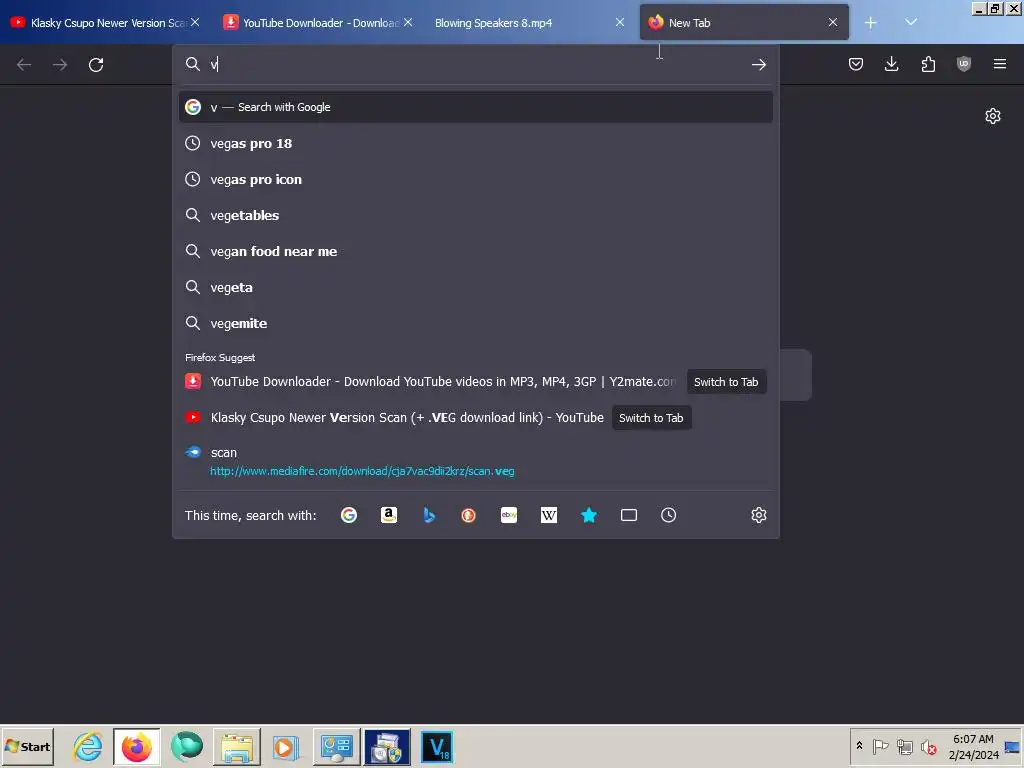The image size is (1024, 768).
Task: Expand the list all tabs chevron
Action: click(911, 23)
